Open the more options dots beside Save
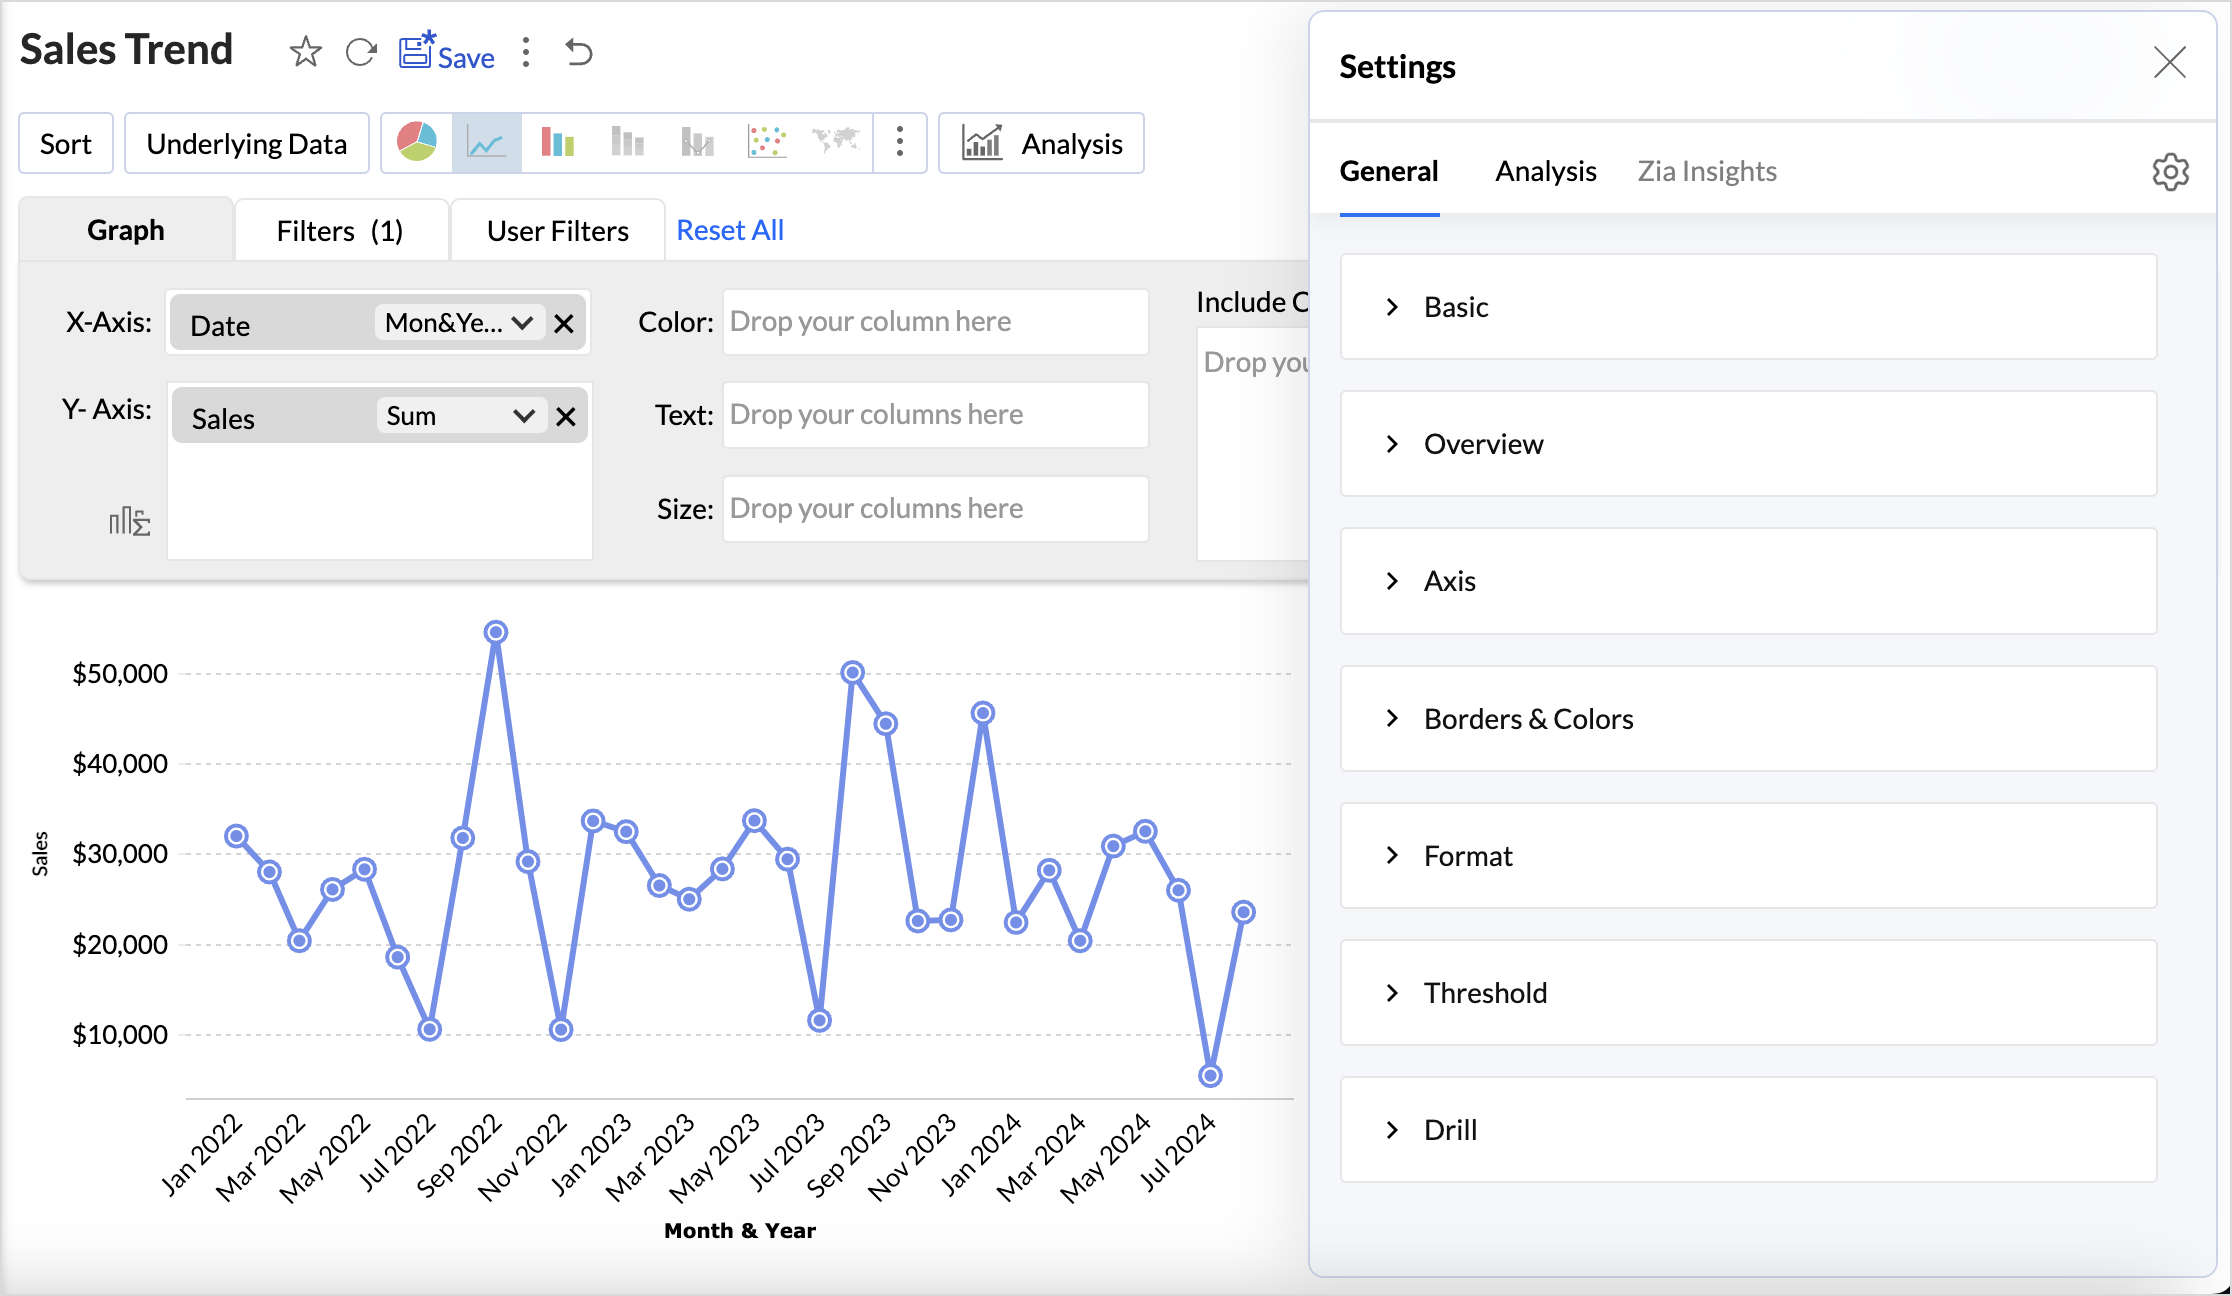The image size is (2232, 1296). (x=526, y=53)
